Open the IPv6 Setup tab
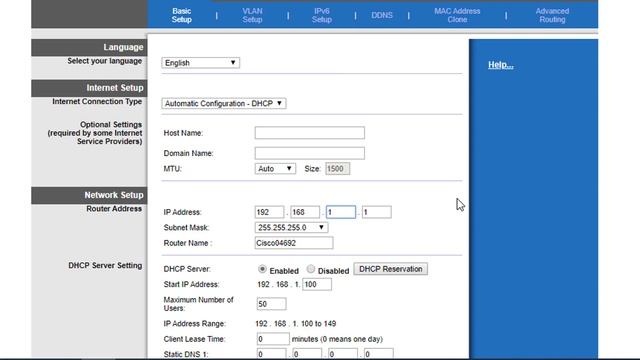Viewport: 640px width, 360px height. [x=322, y=15]
